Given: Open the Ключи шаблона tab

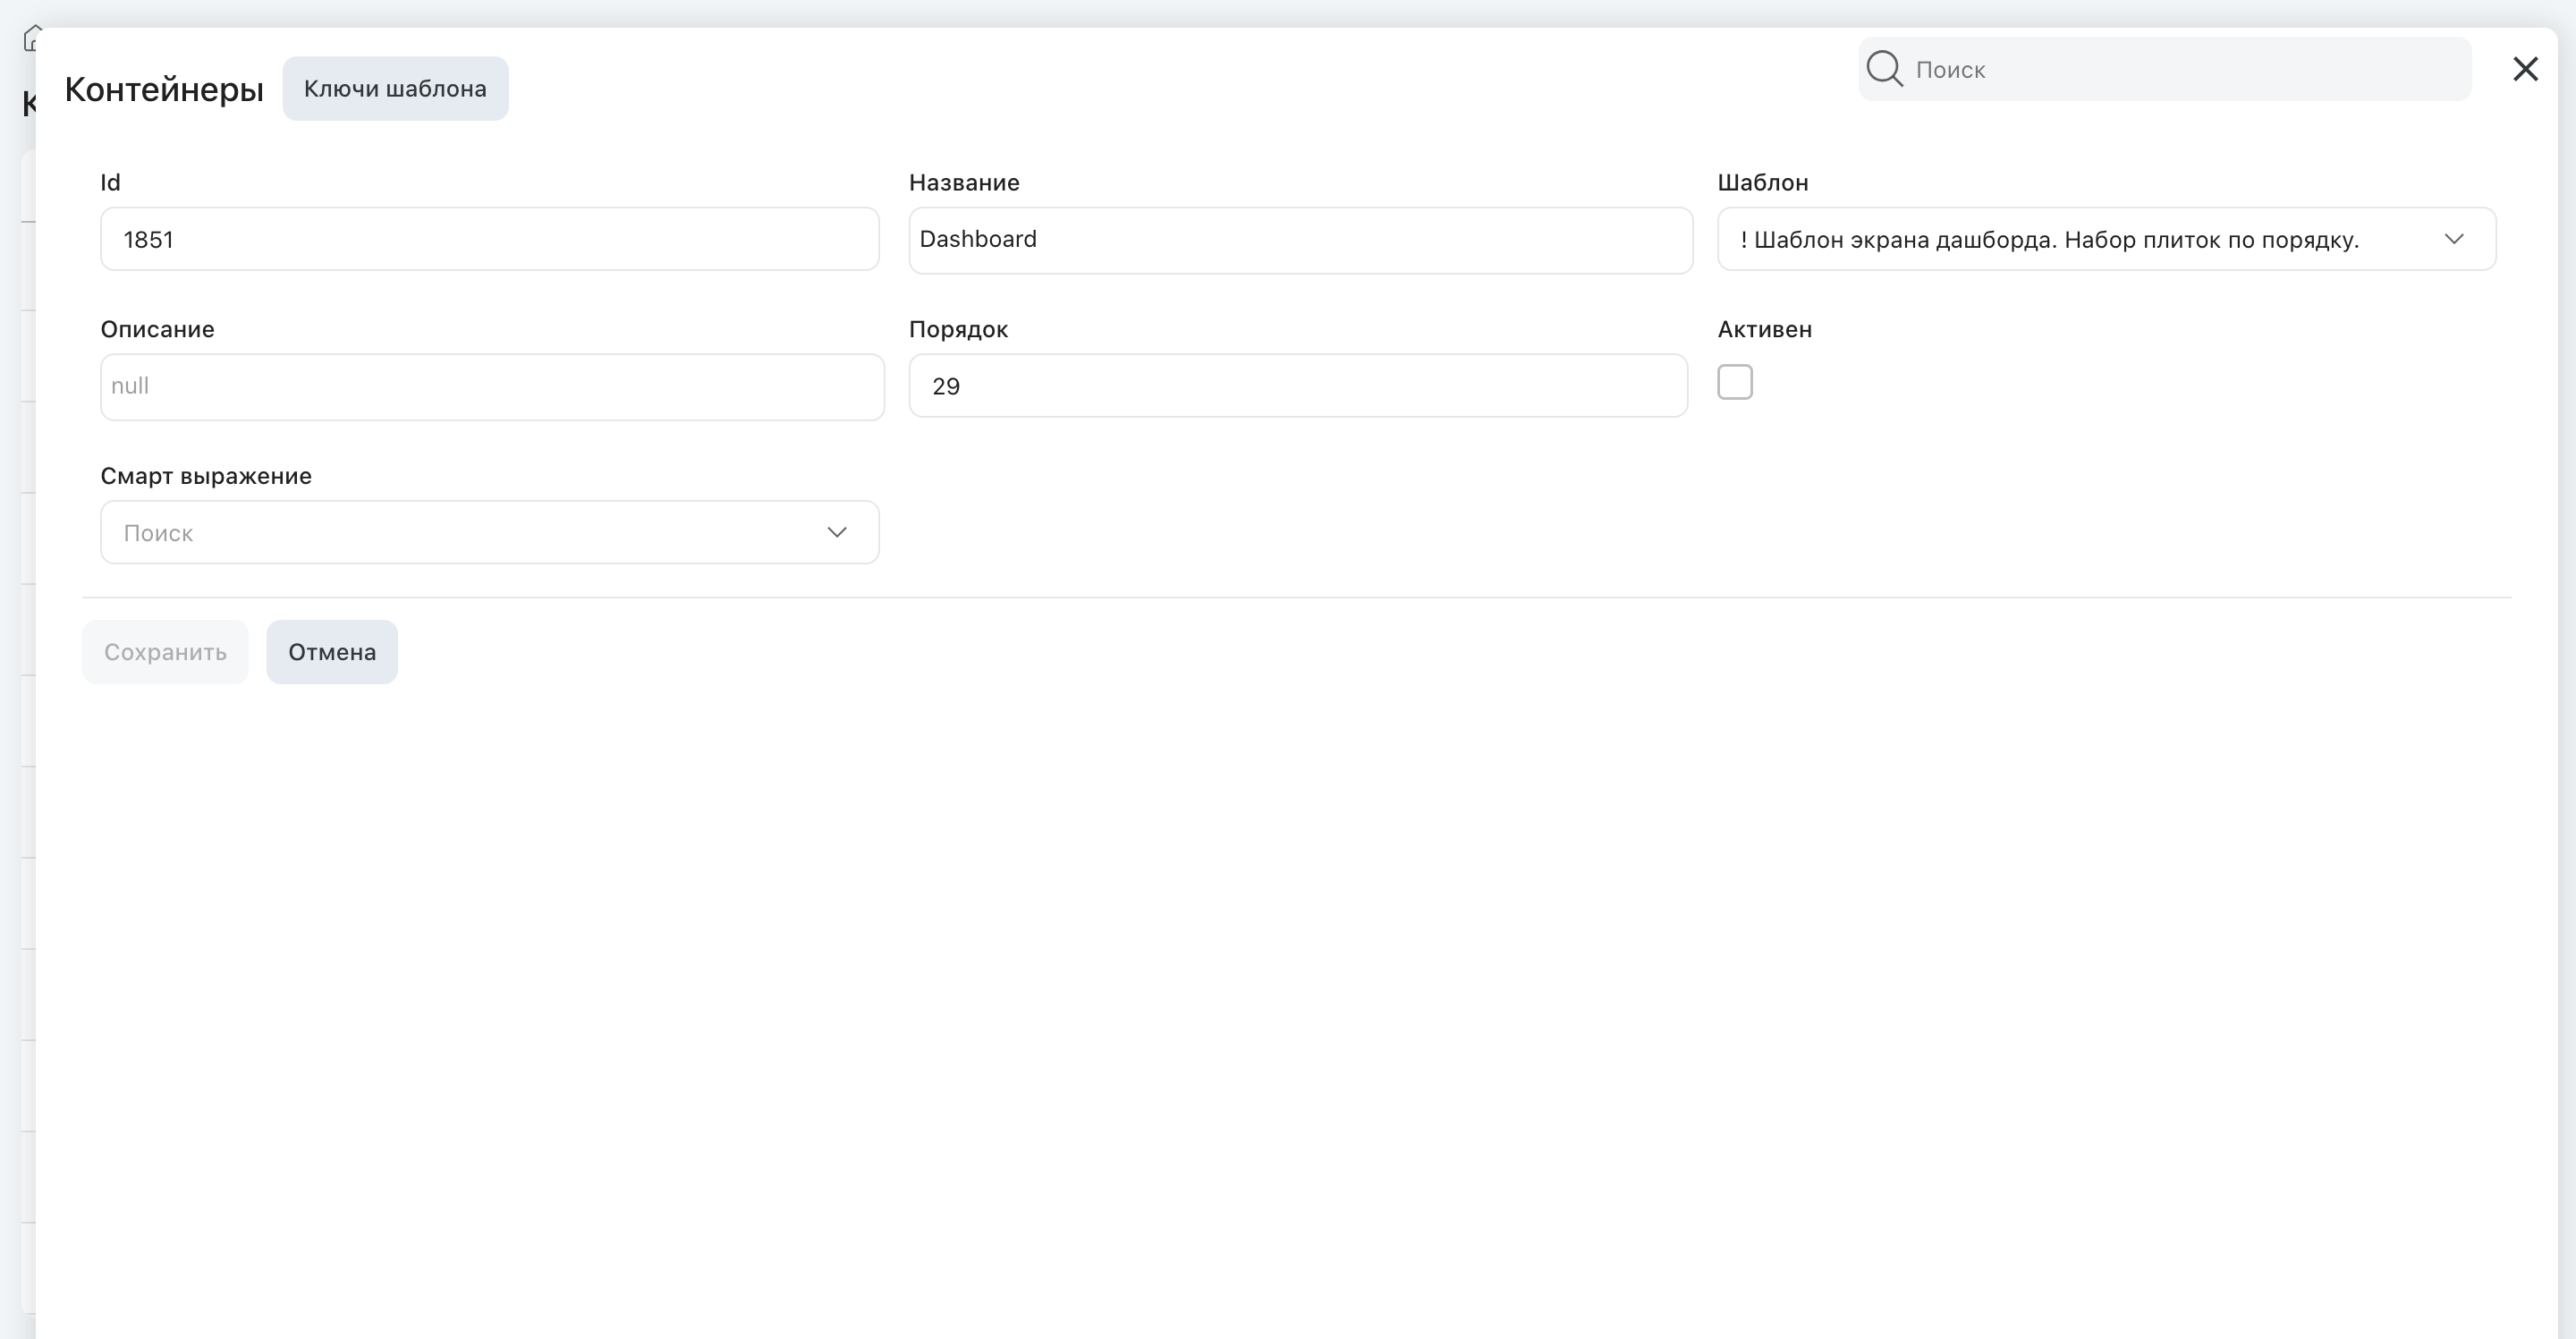Looking at the screenshot, I should (x=395, y=88).
